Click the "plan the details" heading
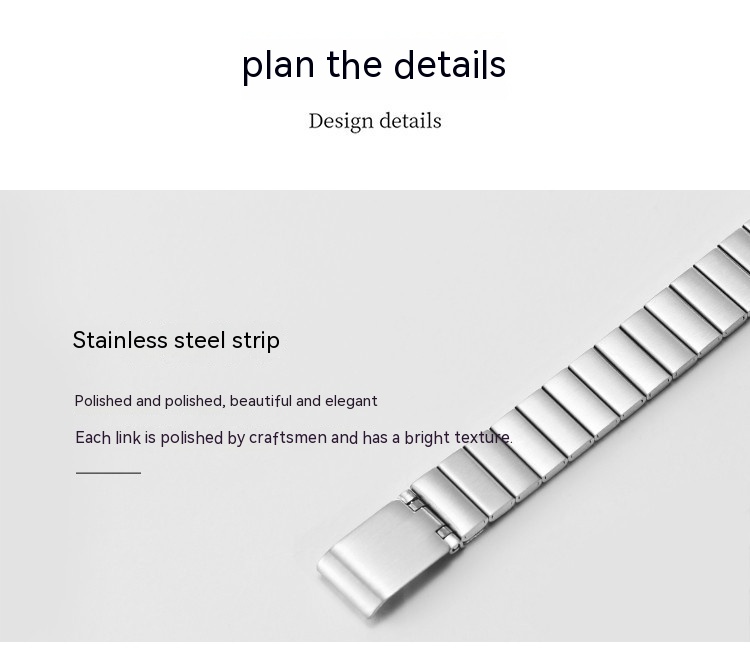This screenshot has width=750, height=648. [x=374, y=65]
